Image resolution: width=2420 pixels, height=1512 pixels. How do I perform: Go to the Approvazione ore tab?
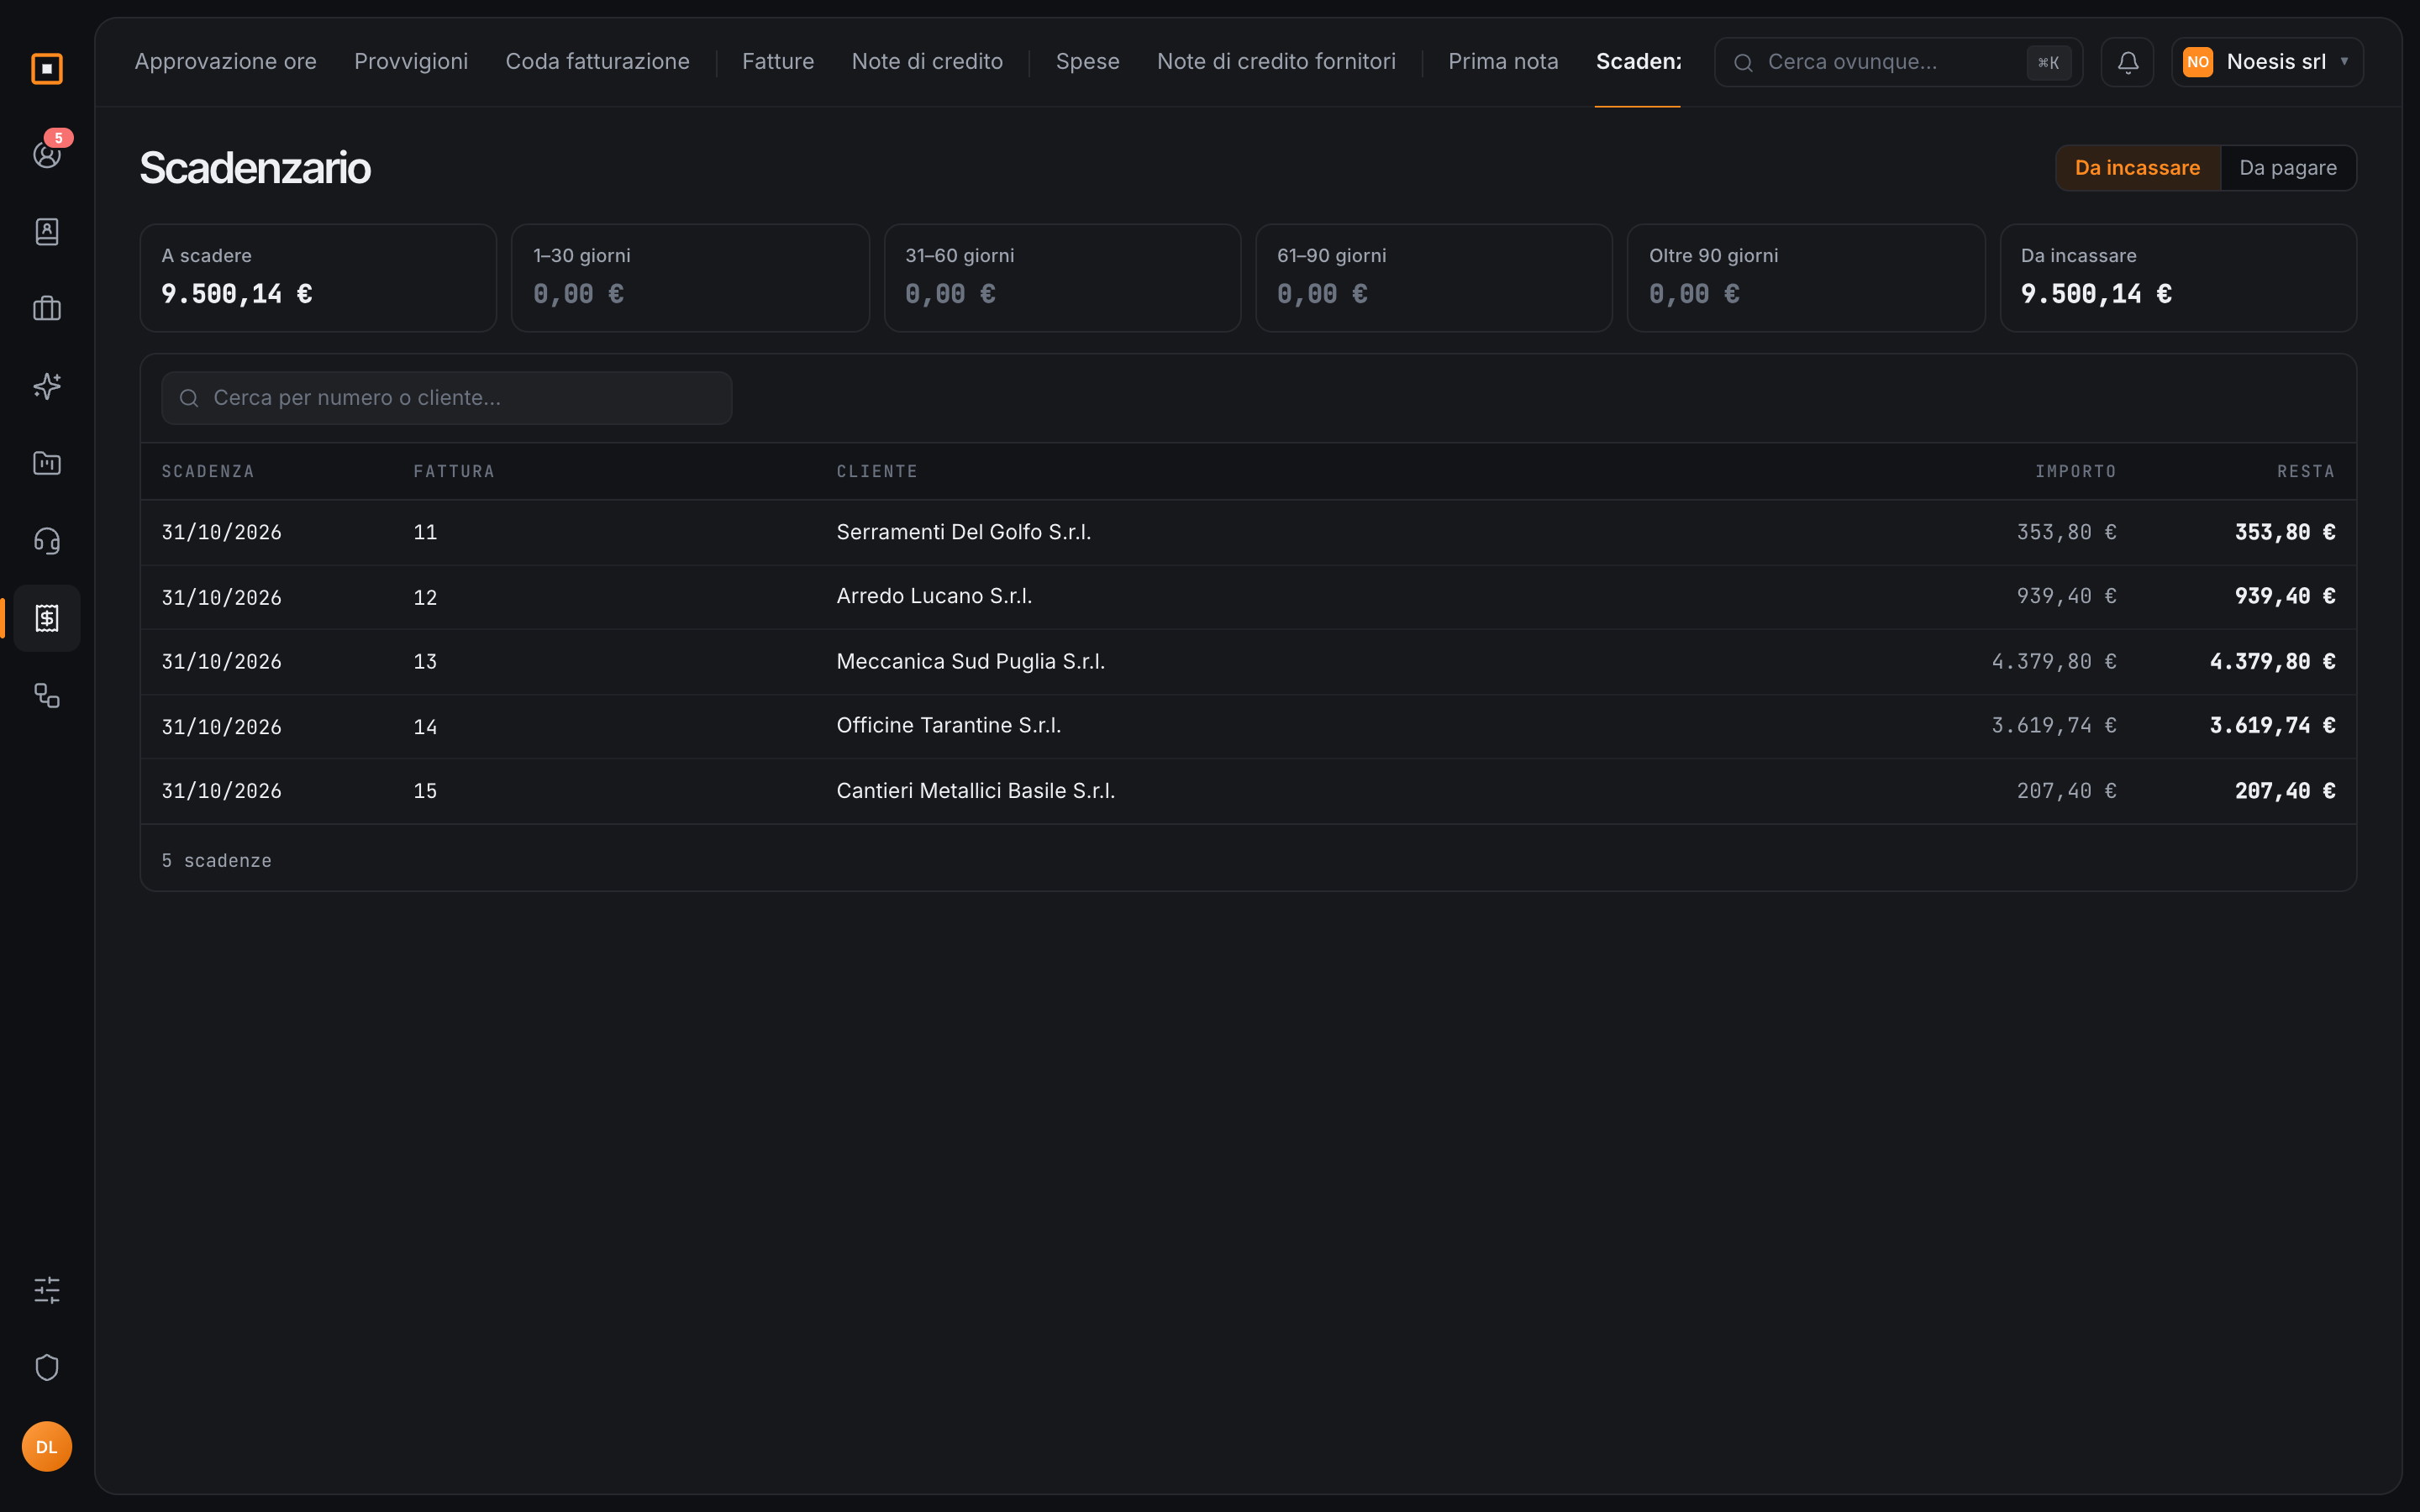coord(225,62)
